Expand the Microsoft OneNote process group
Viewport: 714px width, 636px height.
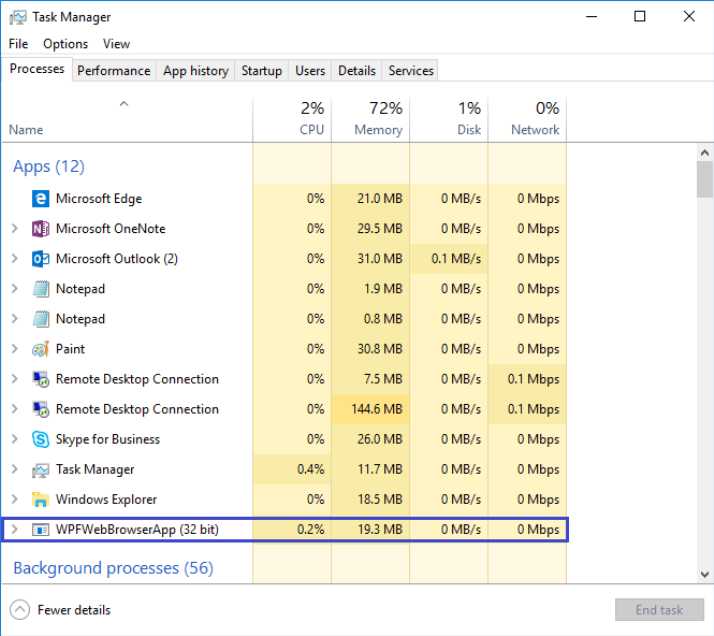click(15, 229)
